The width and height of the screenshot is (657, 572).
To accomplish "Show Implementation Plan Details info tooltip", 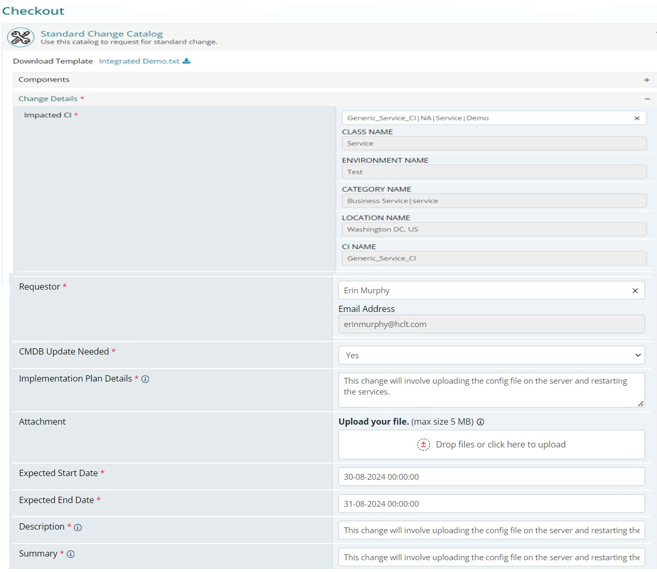I will (146, 380).
